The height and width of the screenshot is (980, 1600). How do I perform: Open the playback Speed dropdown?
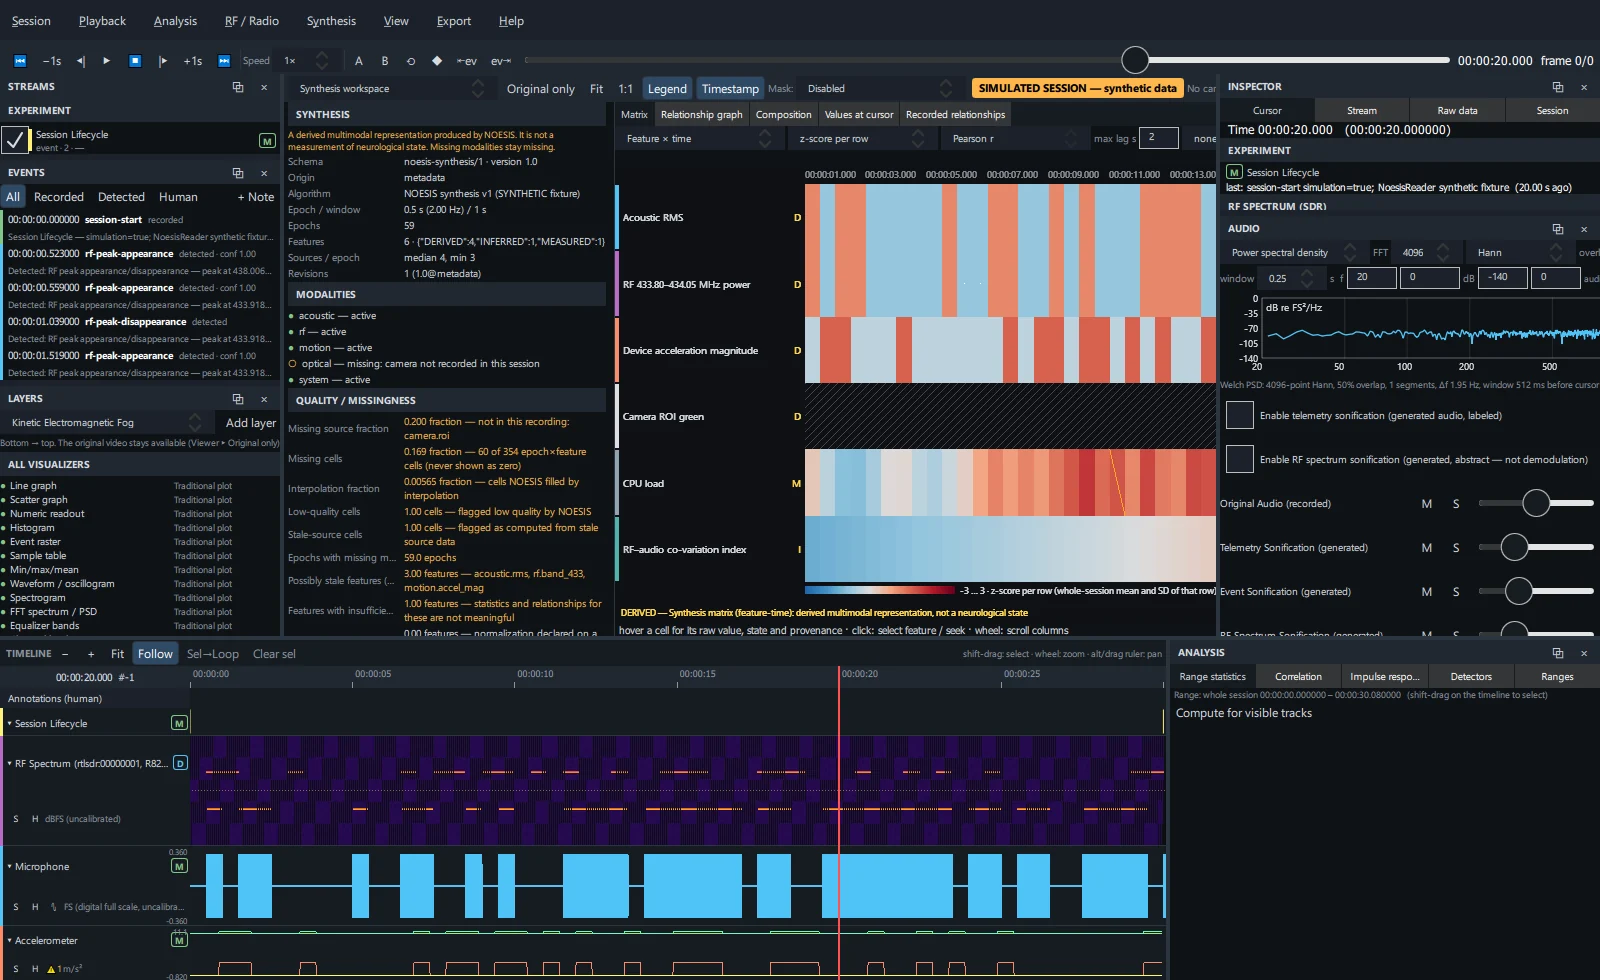click(x=305, y=61)
